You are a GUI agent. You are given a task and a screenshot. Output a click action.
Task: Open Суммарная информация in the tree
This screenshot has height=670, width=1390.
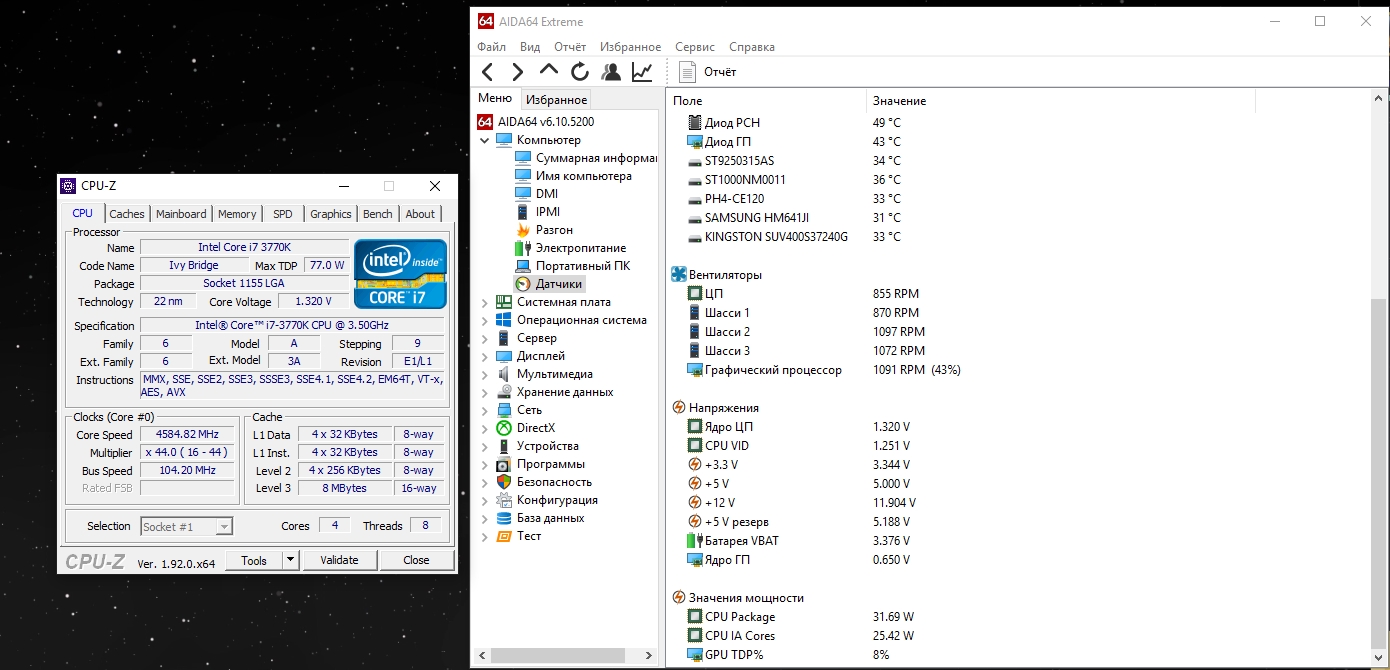[597, 158]
